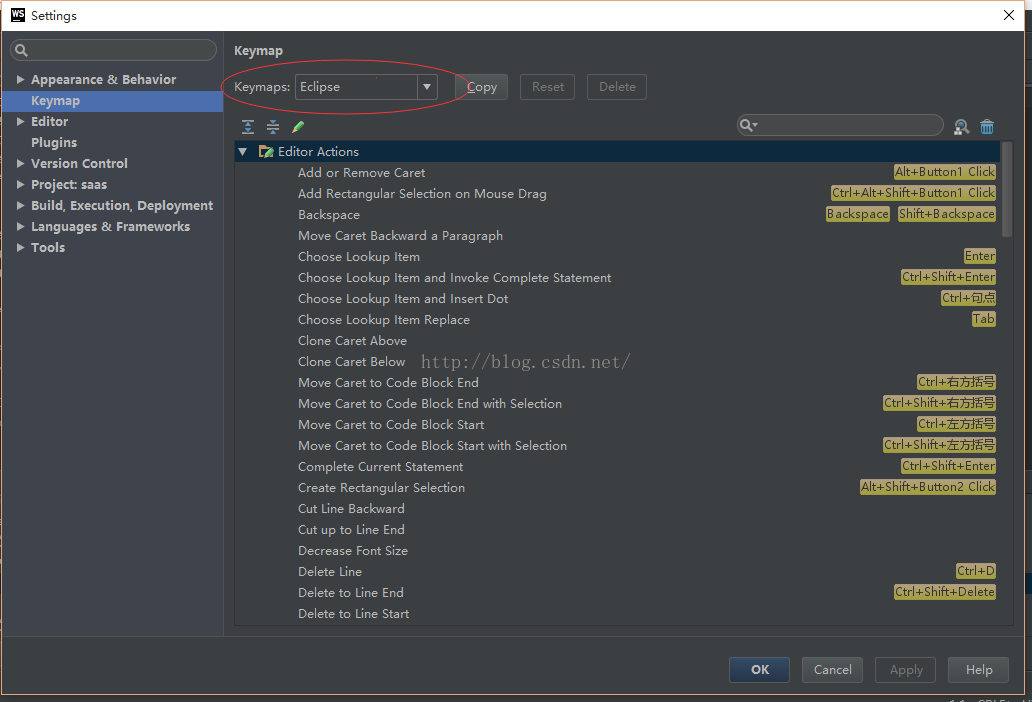Open Languages & Frameworks settings page
The image size is (1032, 702).
tap(110, 226)
